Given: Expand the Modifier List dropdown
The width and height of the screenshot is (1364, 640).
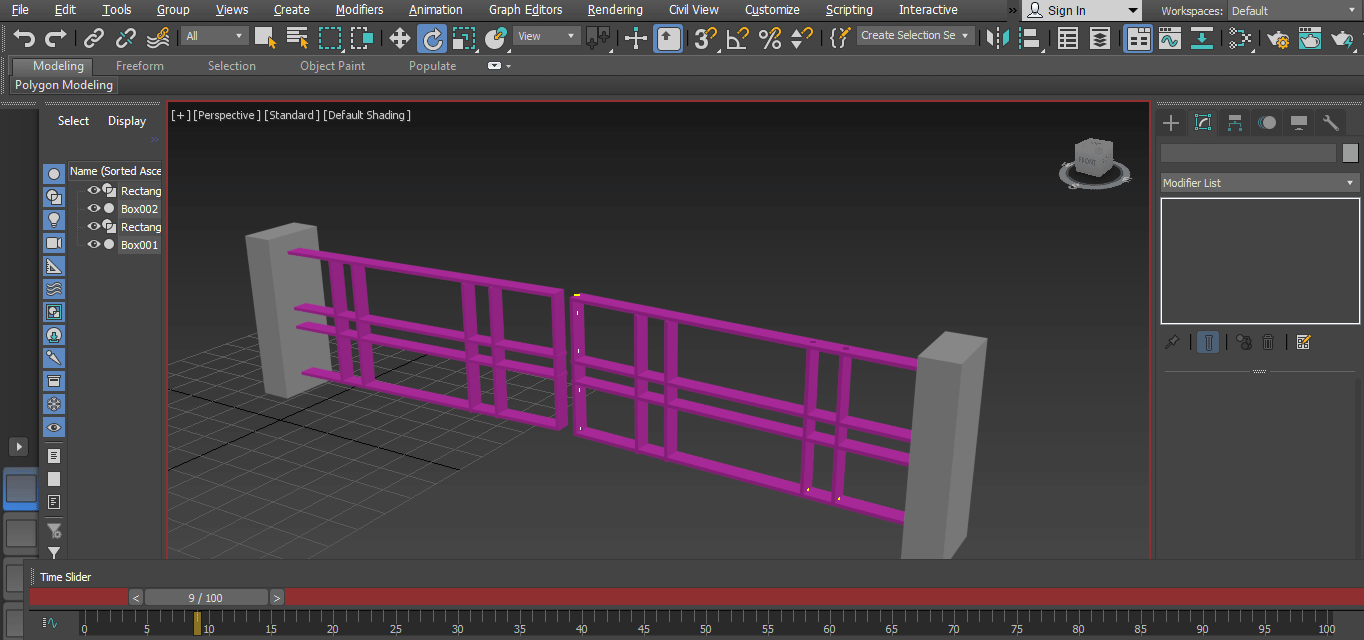Looking at the screenshot, I should pyautogui.click(x=1258, y=183).
